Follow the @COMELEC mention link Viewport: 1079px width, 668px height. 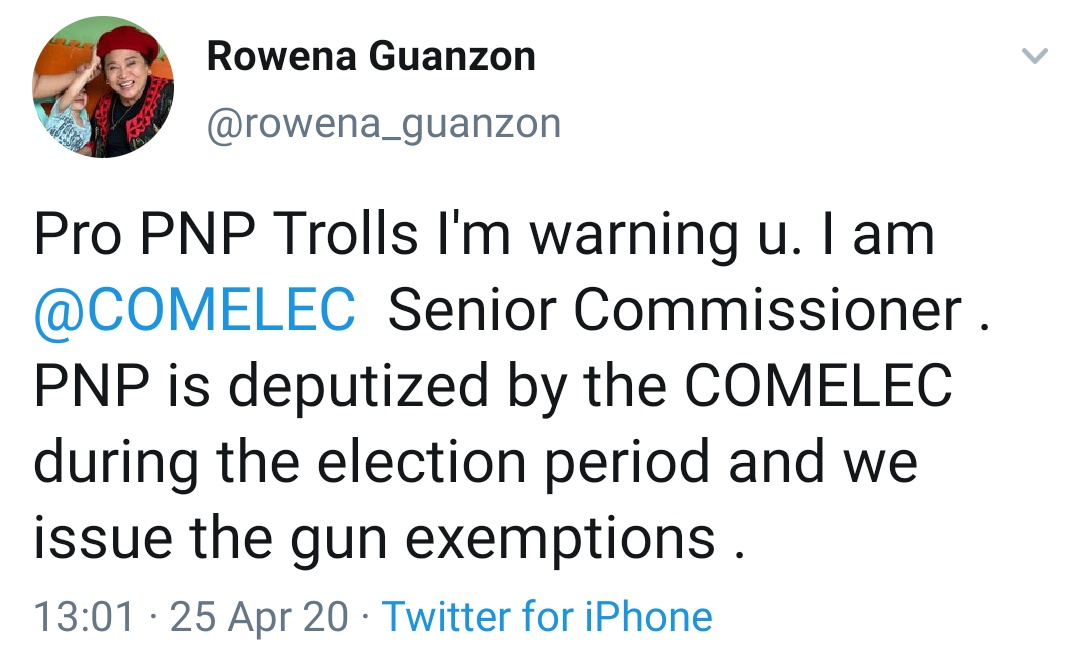(x=194, y=311)
